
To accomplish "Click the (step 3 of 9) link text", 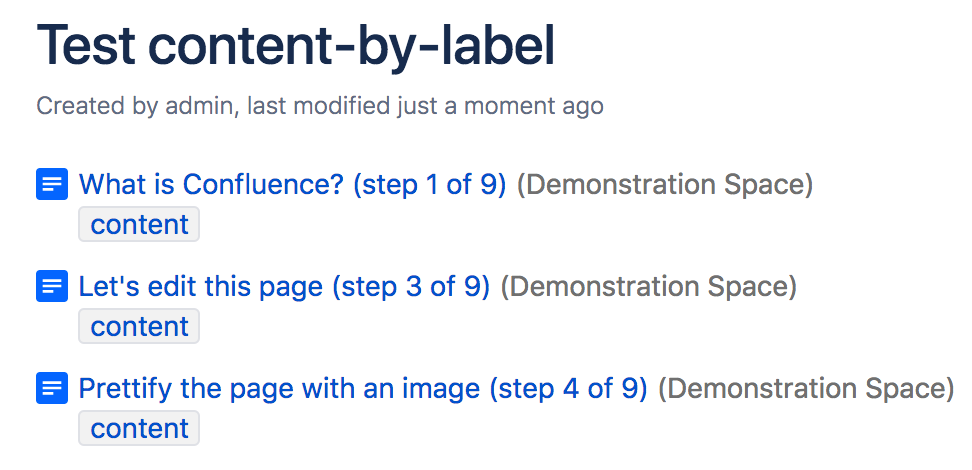I will tap(411, 286).
